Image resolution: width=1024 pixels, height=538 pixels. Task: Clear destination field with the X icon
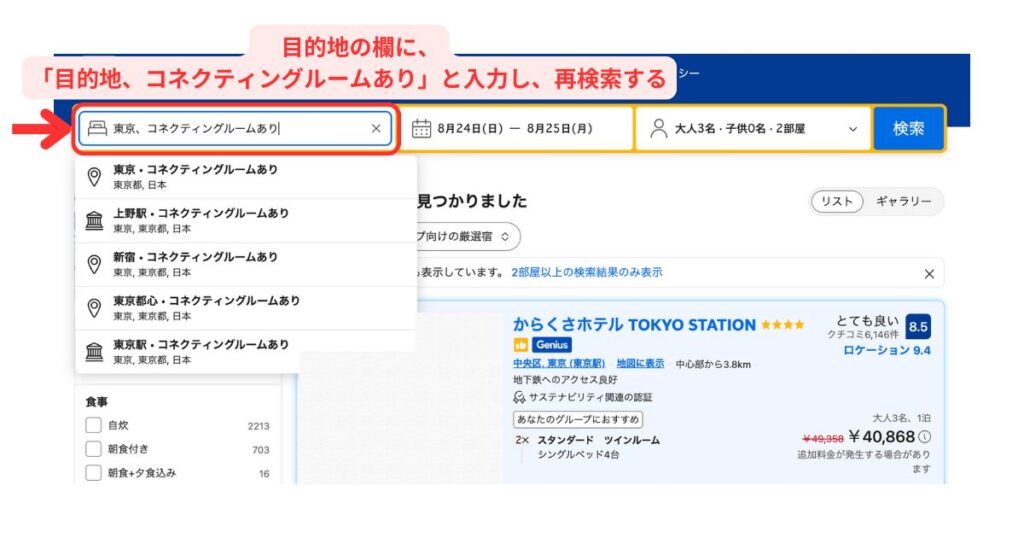376,129
